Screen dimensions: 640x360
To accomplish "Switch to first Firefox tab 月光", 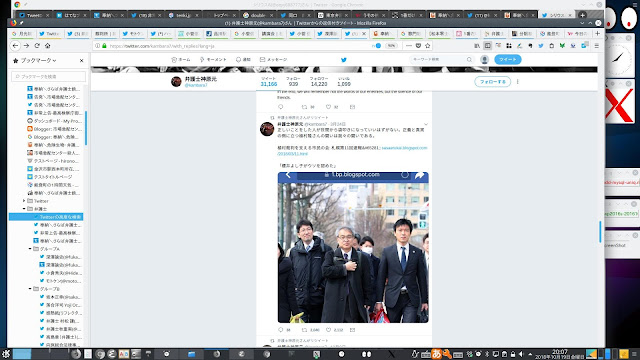I will coord(23,34).
